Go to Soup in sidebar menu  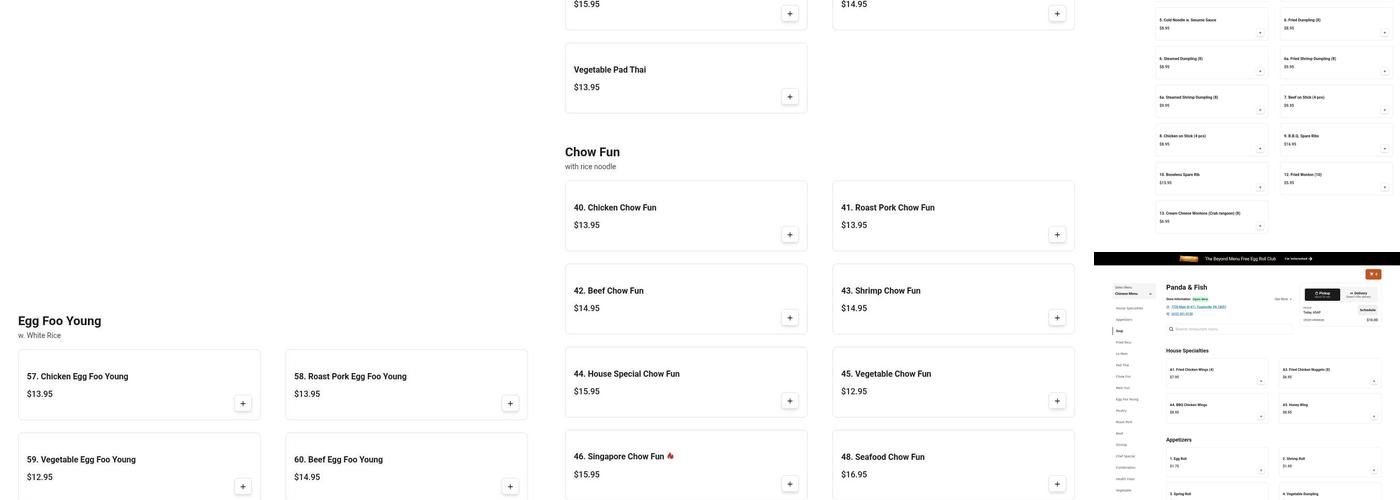pos(1120,331)
